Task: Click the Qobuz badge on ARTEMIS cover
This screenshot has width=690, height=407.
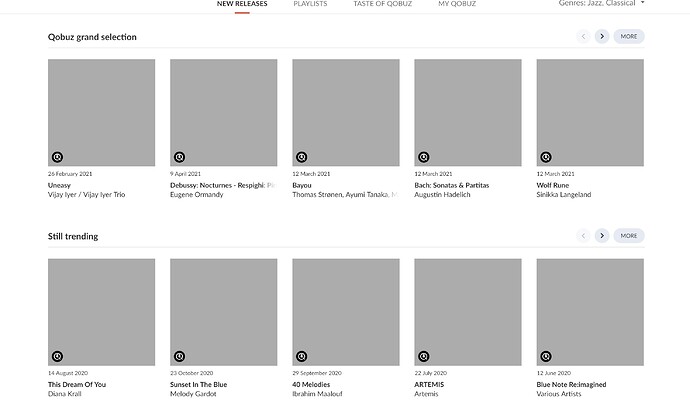Action: [423, 356]
